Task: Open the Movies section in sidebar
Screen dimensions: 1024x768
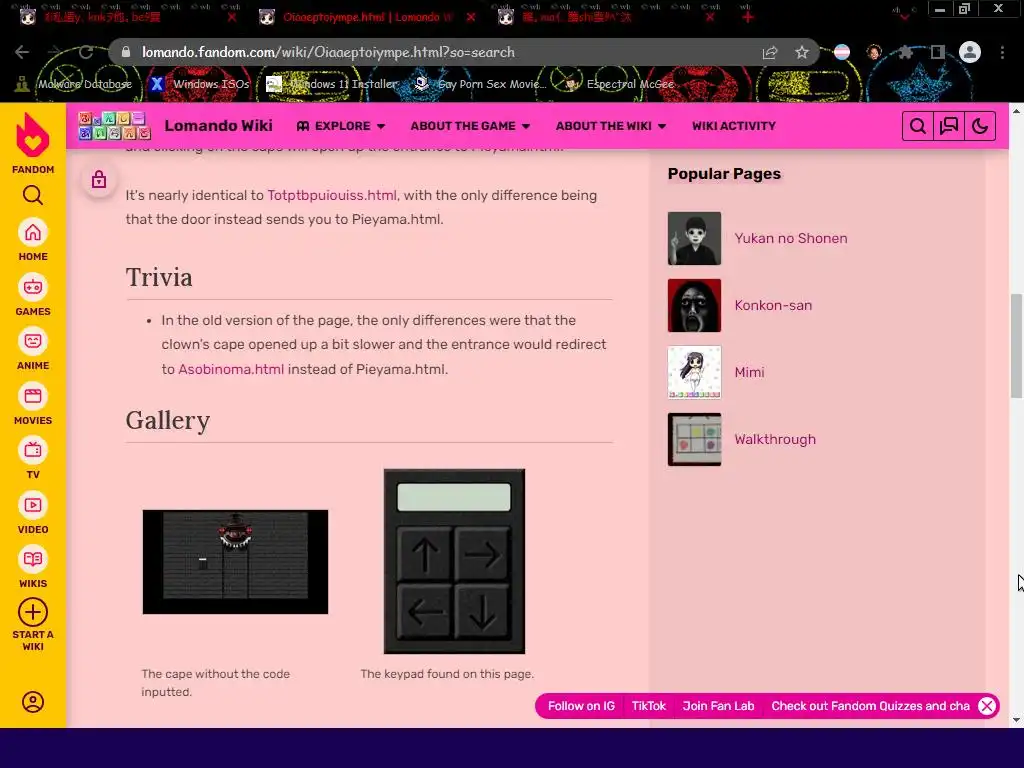Action: [33, 404]
